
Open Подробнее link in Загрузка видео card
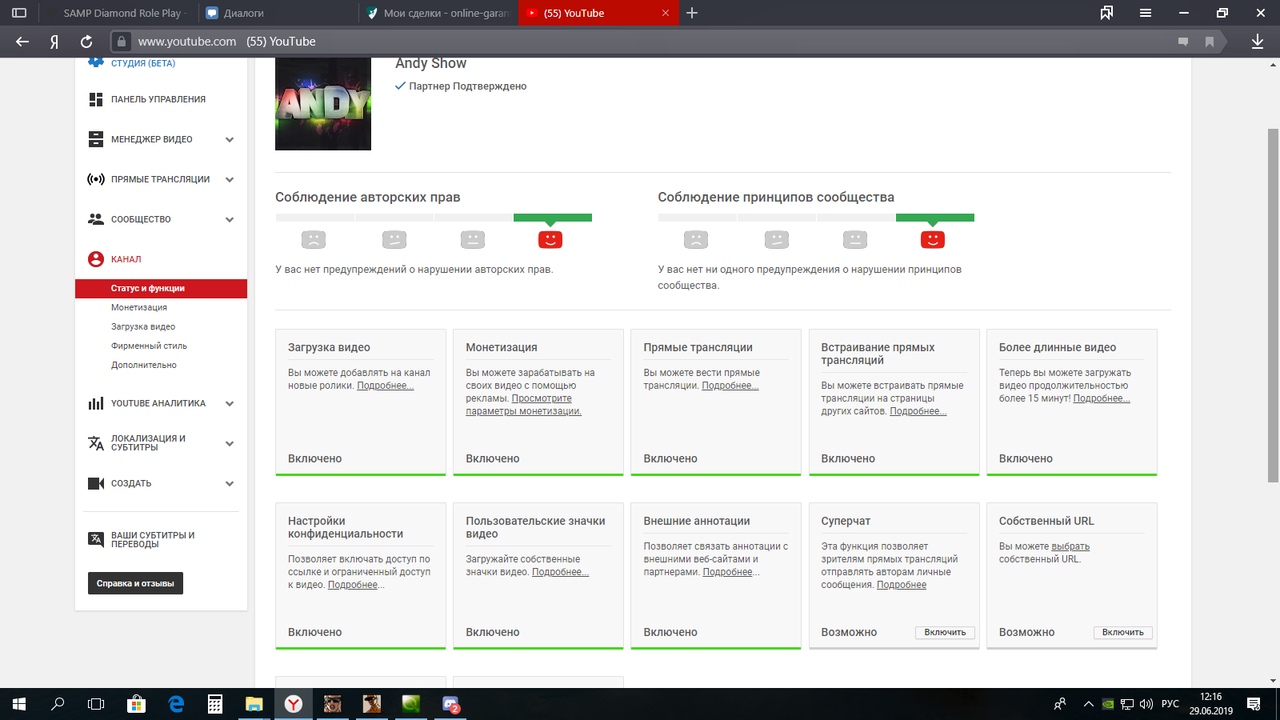385,386
